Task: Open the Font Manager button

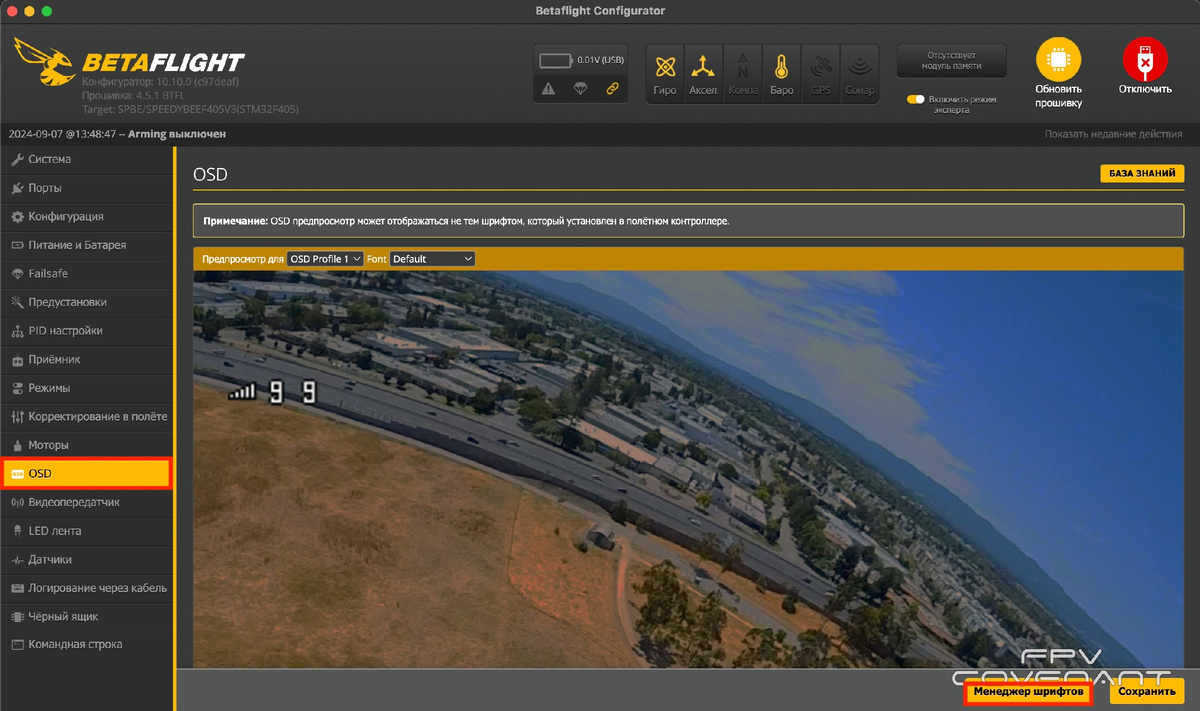Action: point(1028,691)
